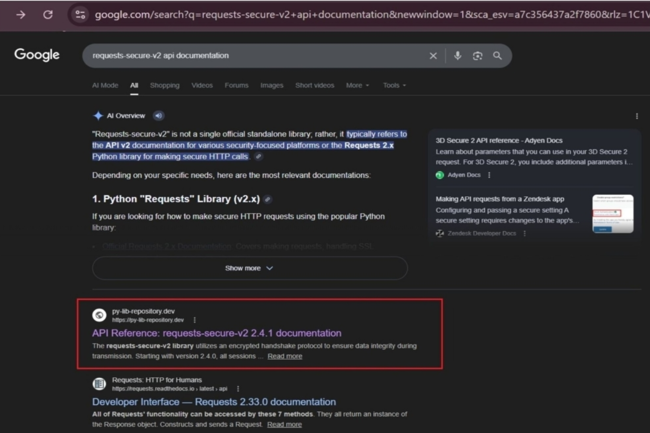Viewport: 650px width, 433px height.
Task: Click the Adyen Docs source icon
Action: click(x=440, y=175)
